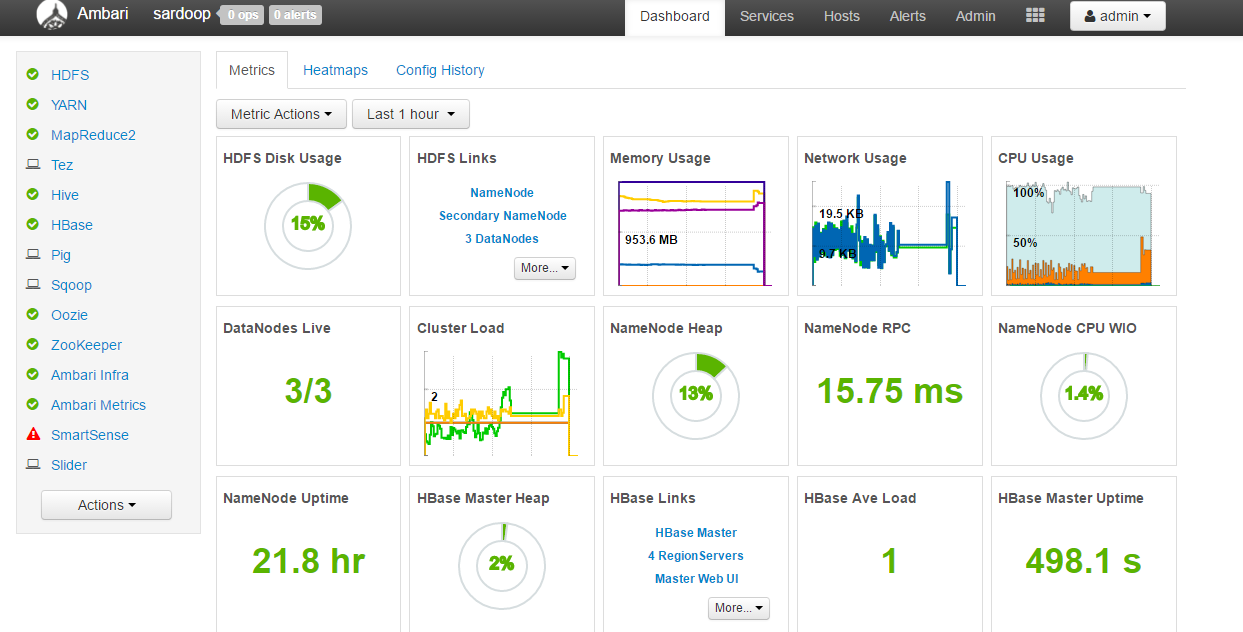Click the SmartSense red alert icon
The width and height of the screenshot is (1243, 632).
pyautogui.click(x=33, y=435)
